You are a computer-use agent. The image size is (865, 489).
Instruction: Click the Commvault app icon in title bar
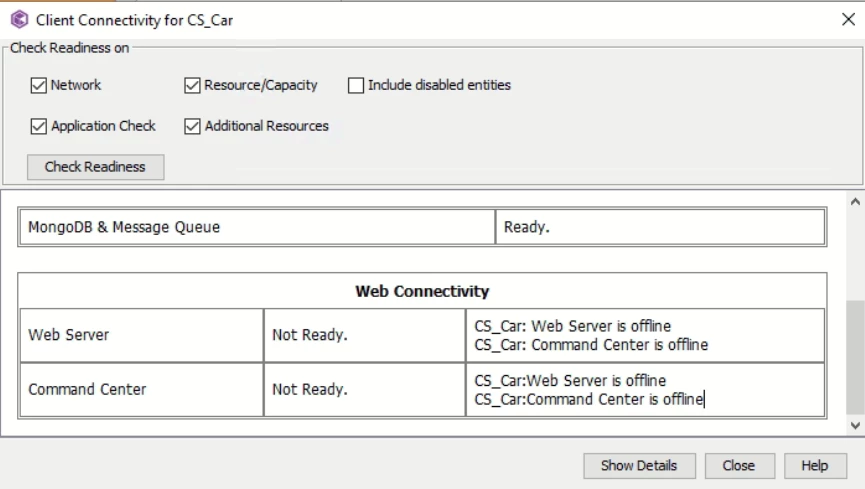(19, 19)
